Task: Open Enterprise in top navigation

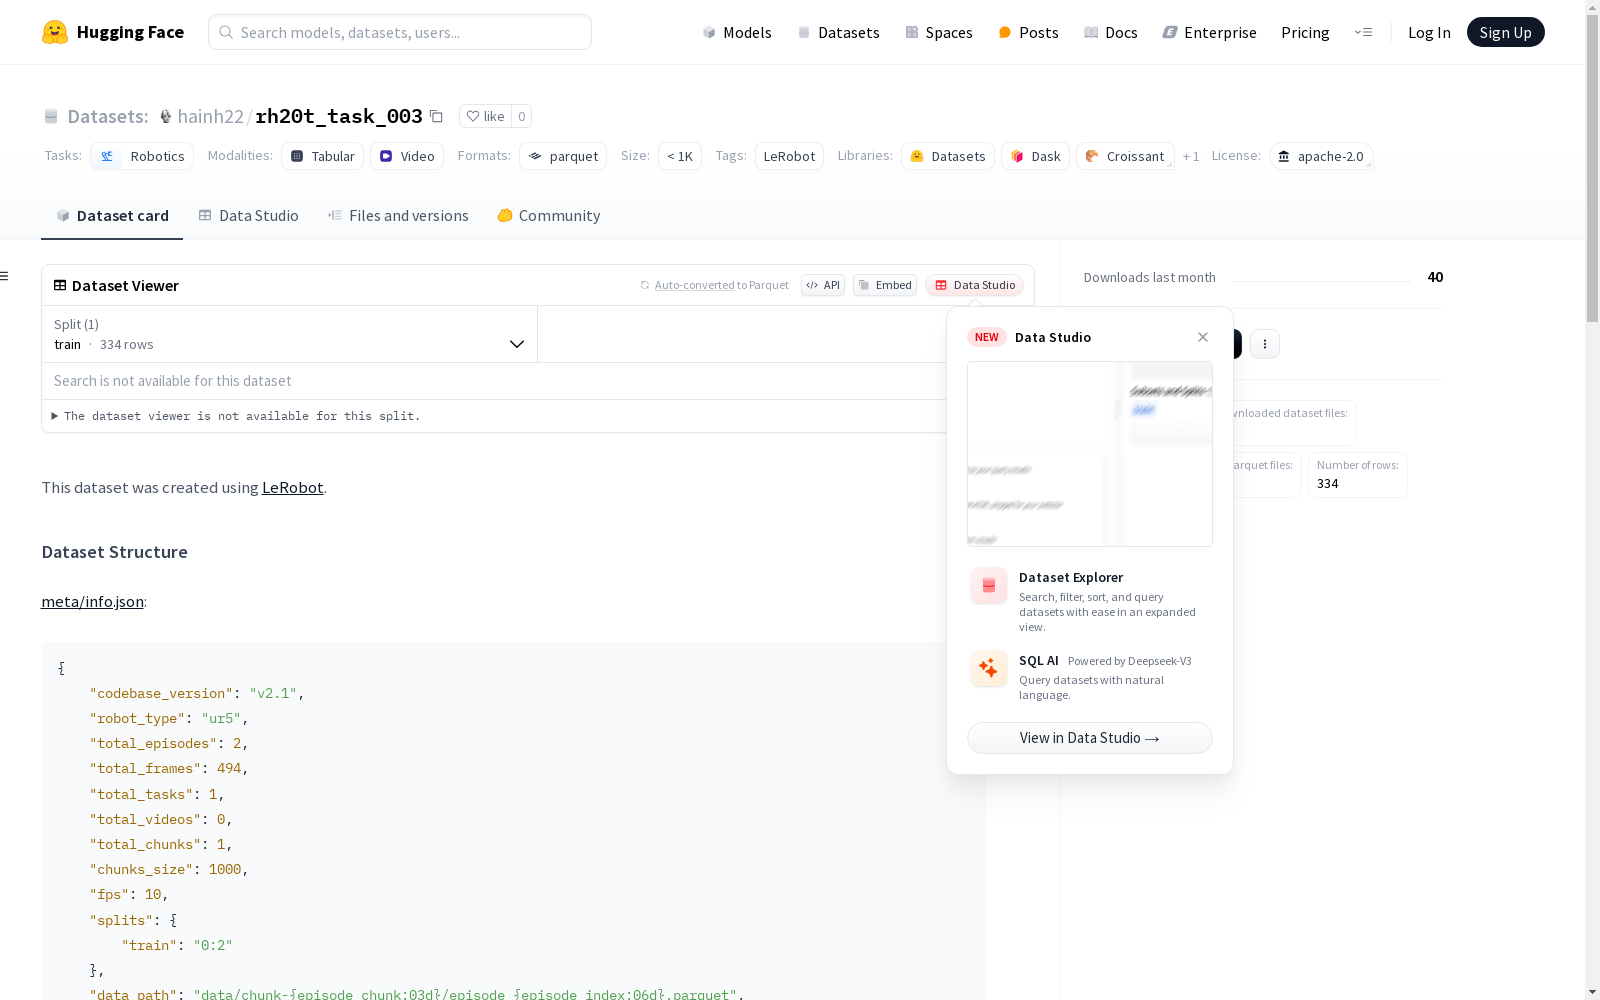Action: click(x=1209, y=32)
